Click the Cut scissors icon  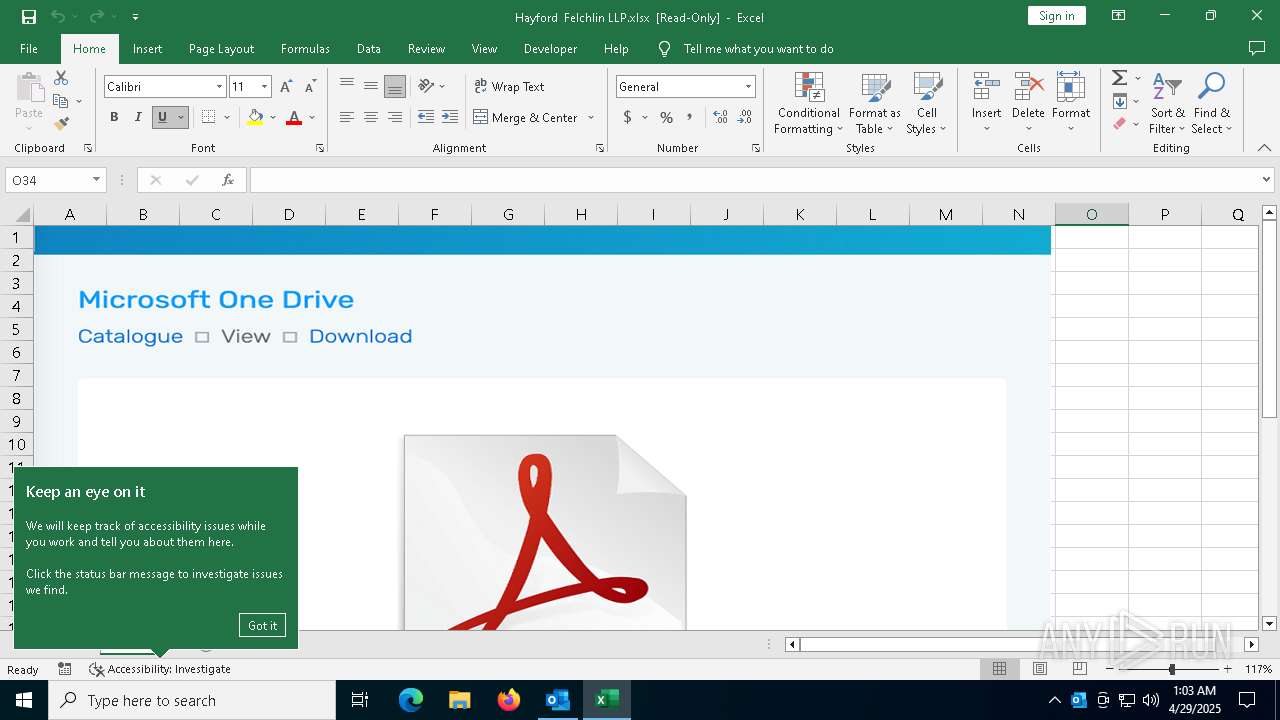pyautogui.click(x=61, y=78)
